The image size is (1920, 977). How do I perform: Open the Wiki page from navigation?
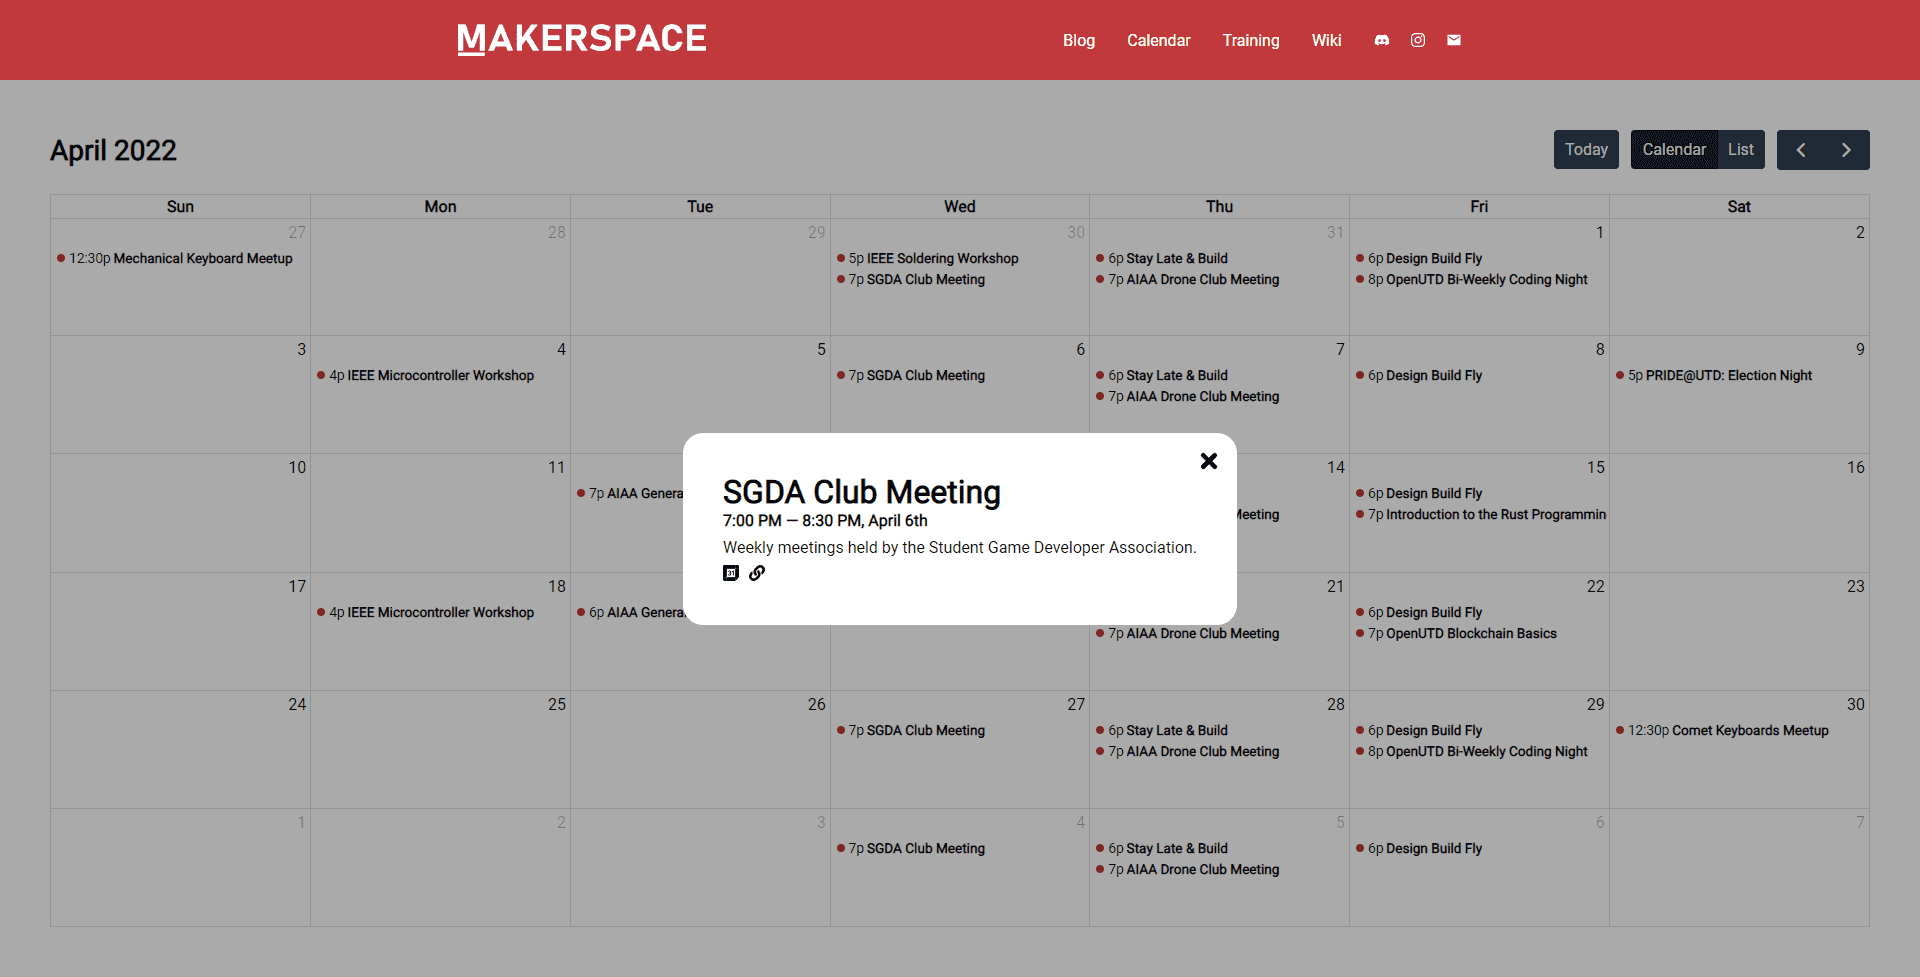[x=1326, y=40]
